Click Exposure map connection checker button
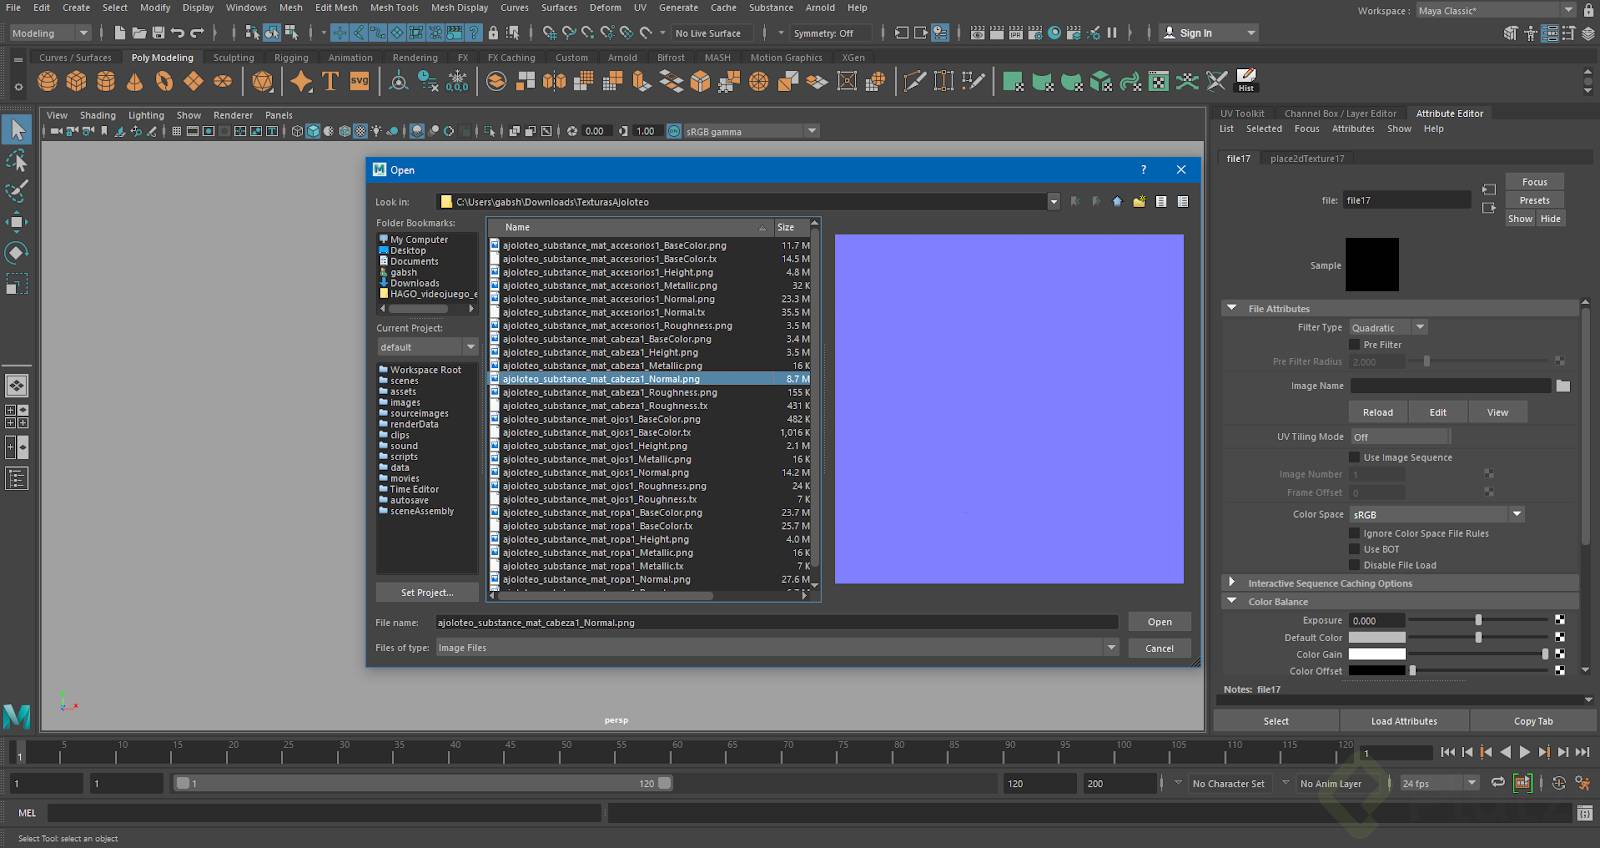The height and width of the screenshot is (848, 1600). (x=1560, y=620)
